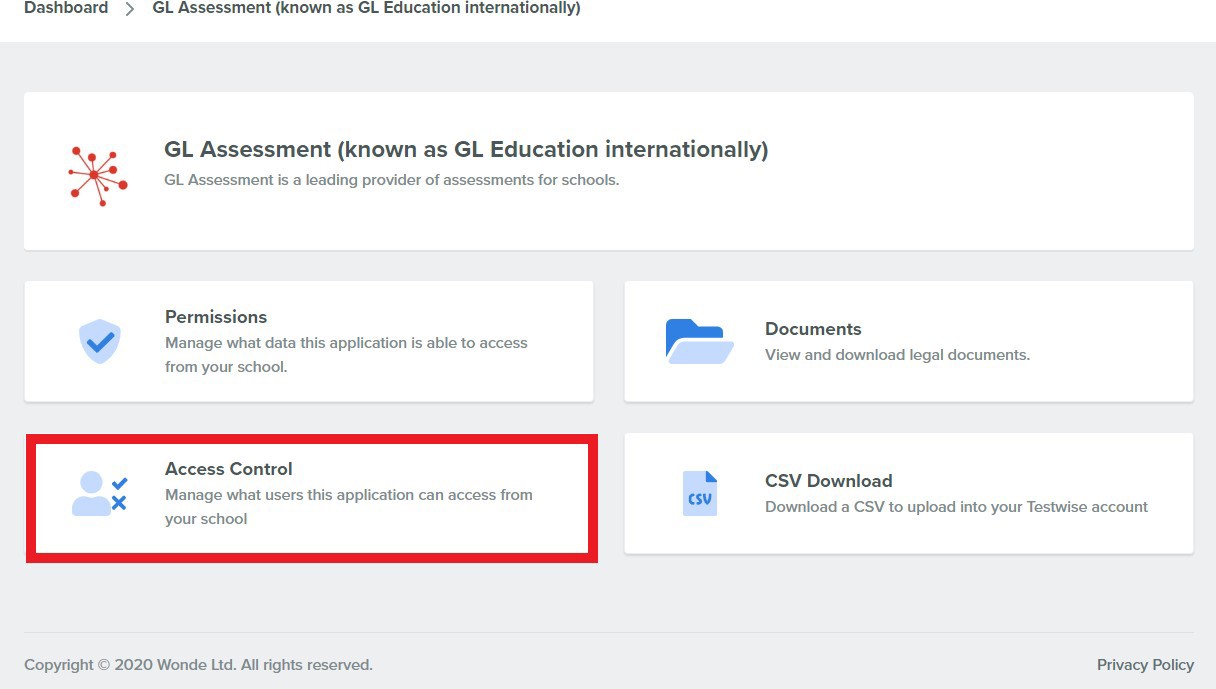
Task: Click the GL Assessment main heading
Action: (466, 149)
